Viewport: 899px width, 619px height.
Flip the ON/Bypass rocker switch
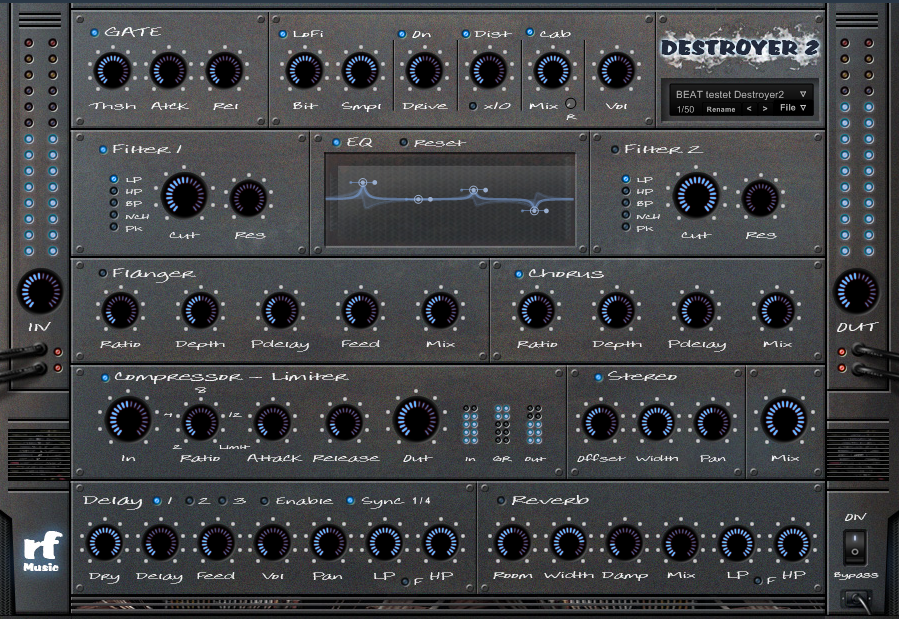855,546
